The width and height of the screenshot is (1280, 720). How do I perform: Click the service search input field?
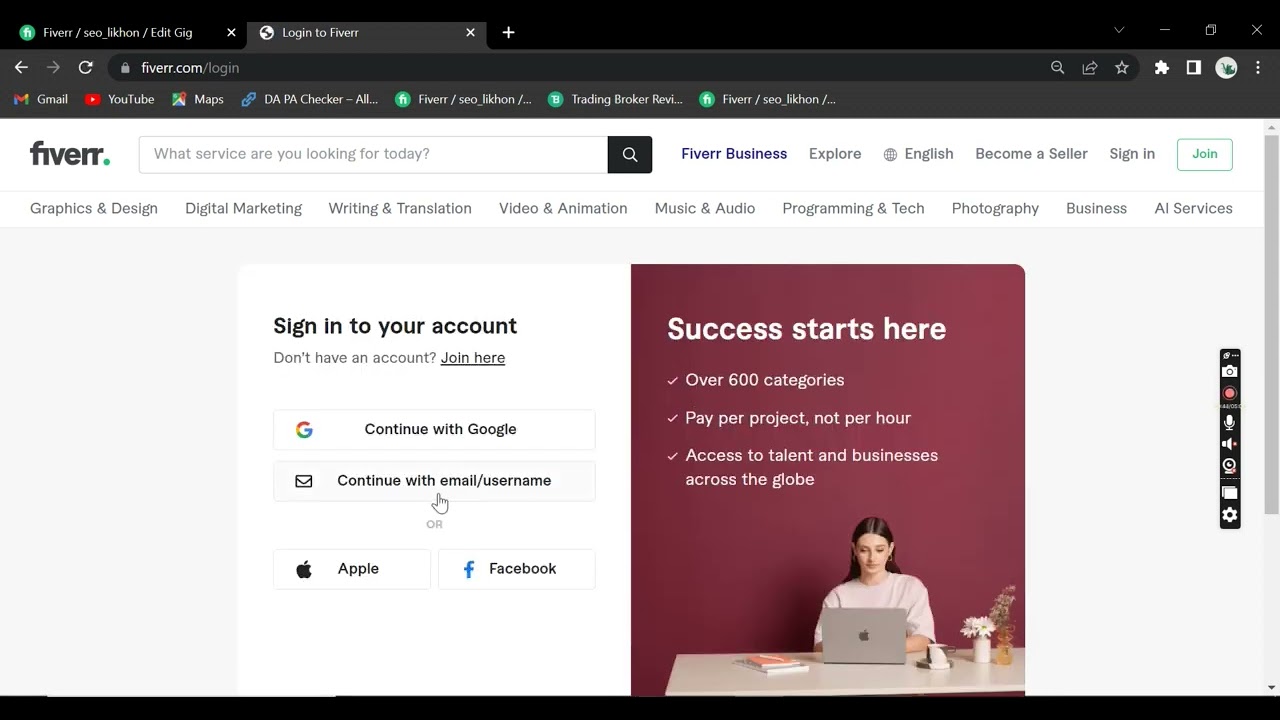373,154
